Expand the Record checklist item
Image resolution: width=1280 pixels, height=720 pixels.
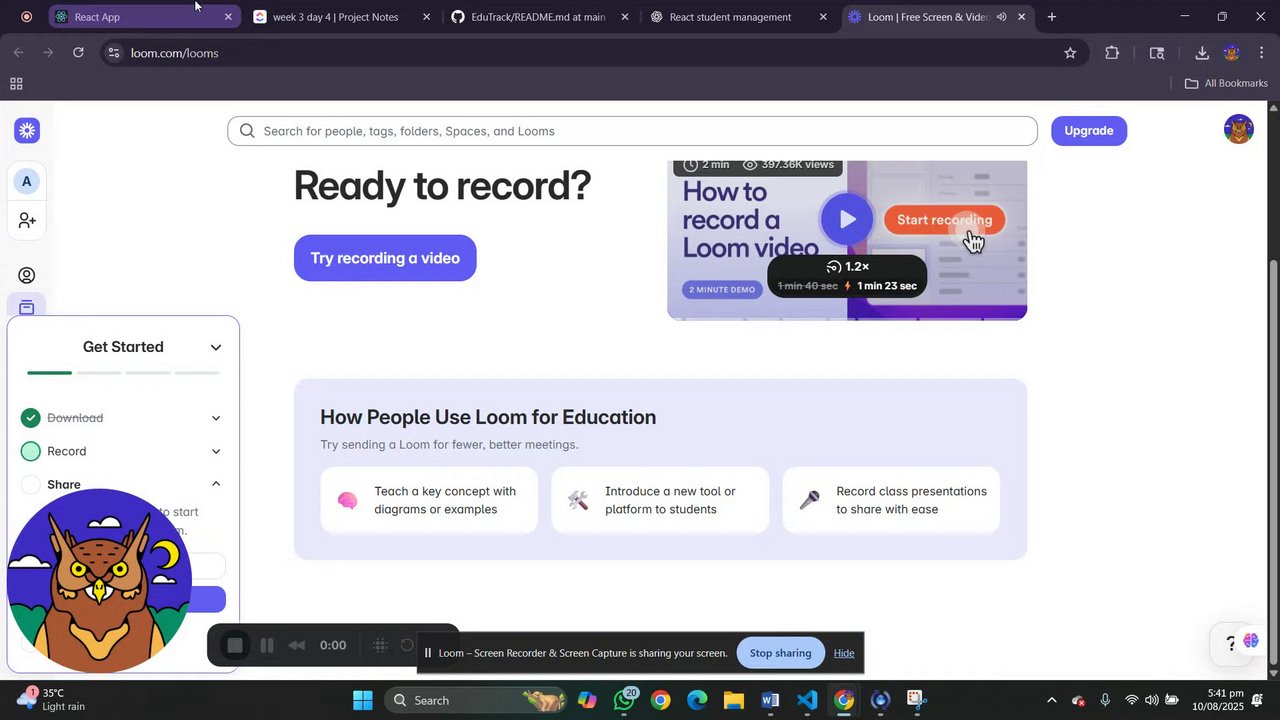click(216, 452)
